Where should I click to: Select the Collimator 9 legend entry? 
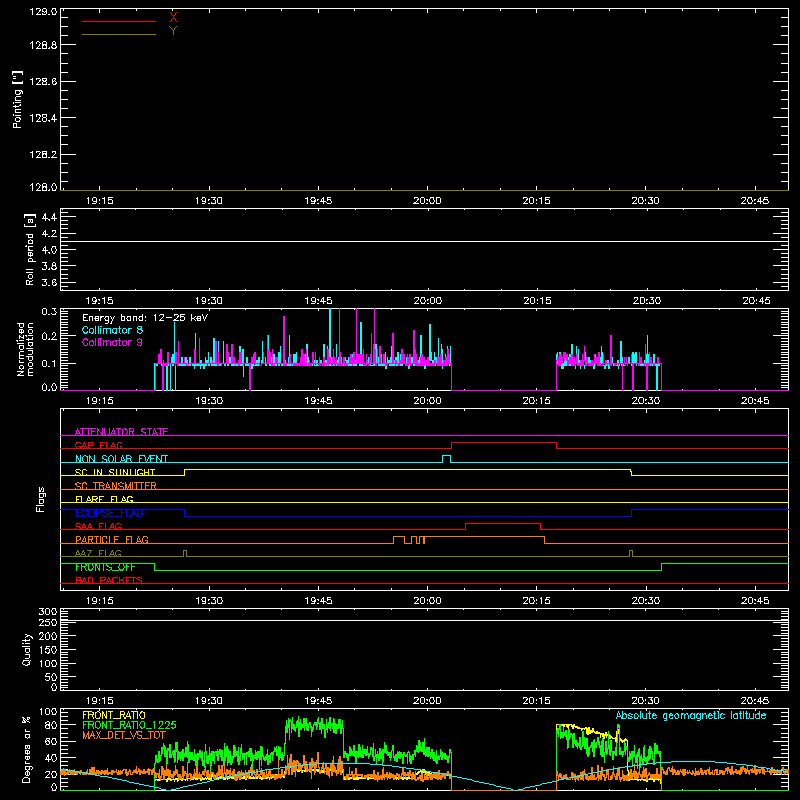(112, 342)
